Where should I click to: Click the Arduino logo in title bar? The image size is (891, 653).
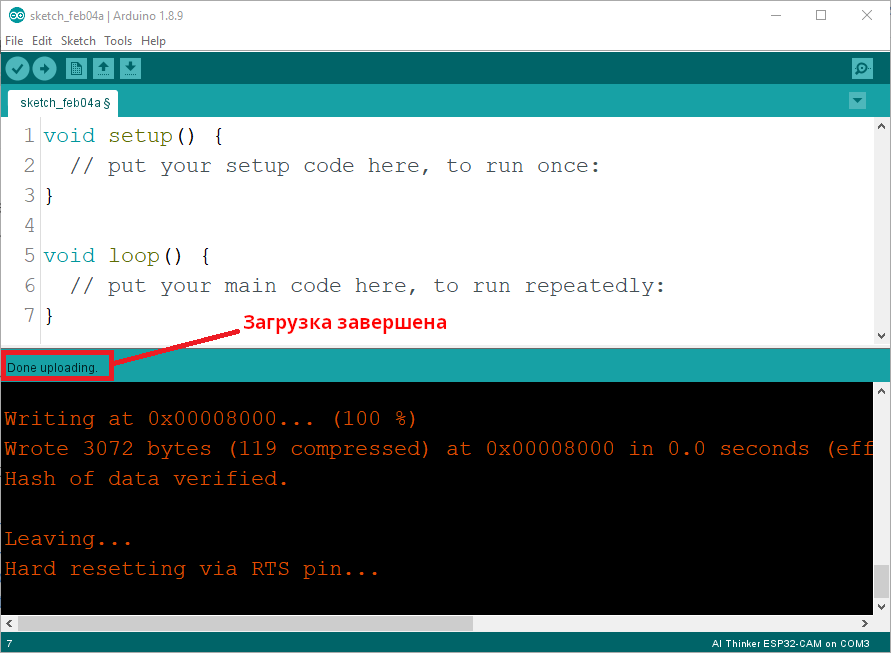click(16, 16)
